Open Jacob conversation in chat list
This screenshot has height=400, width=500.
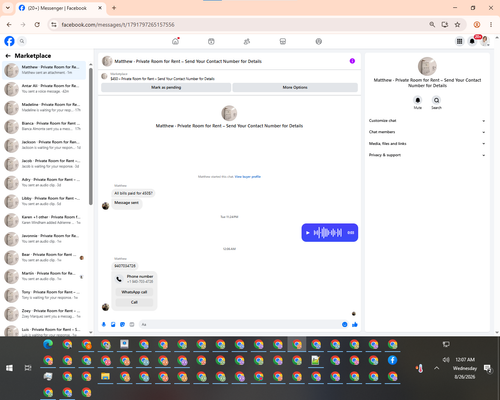44,164
